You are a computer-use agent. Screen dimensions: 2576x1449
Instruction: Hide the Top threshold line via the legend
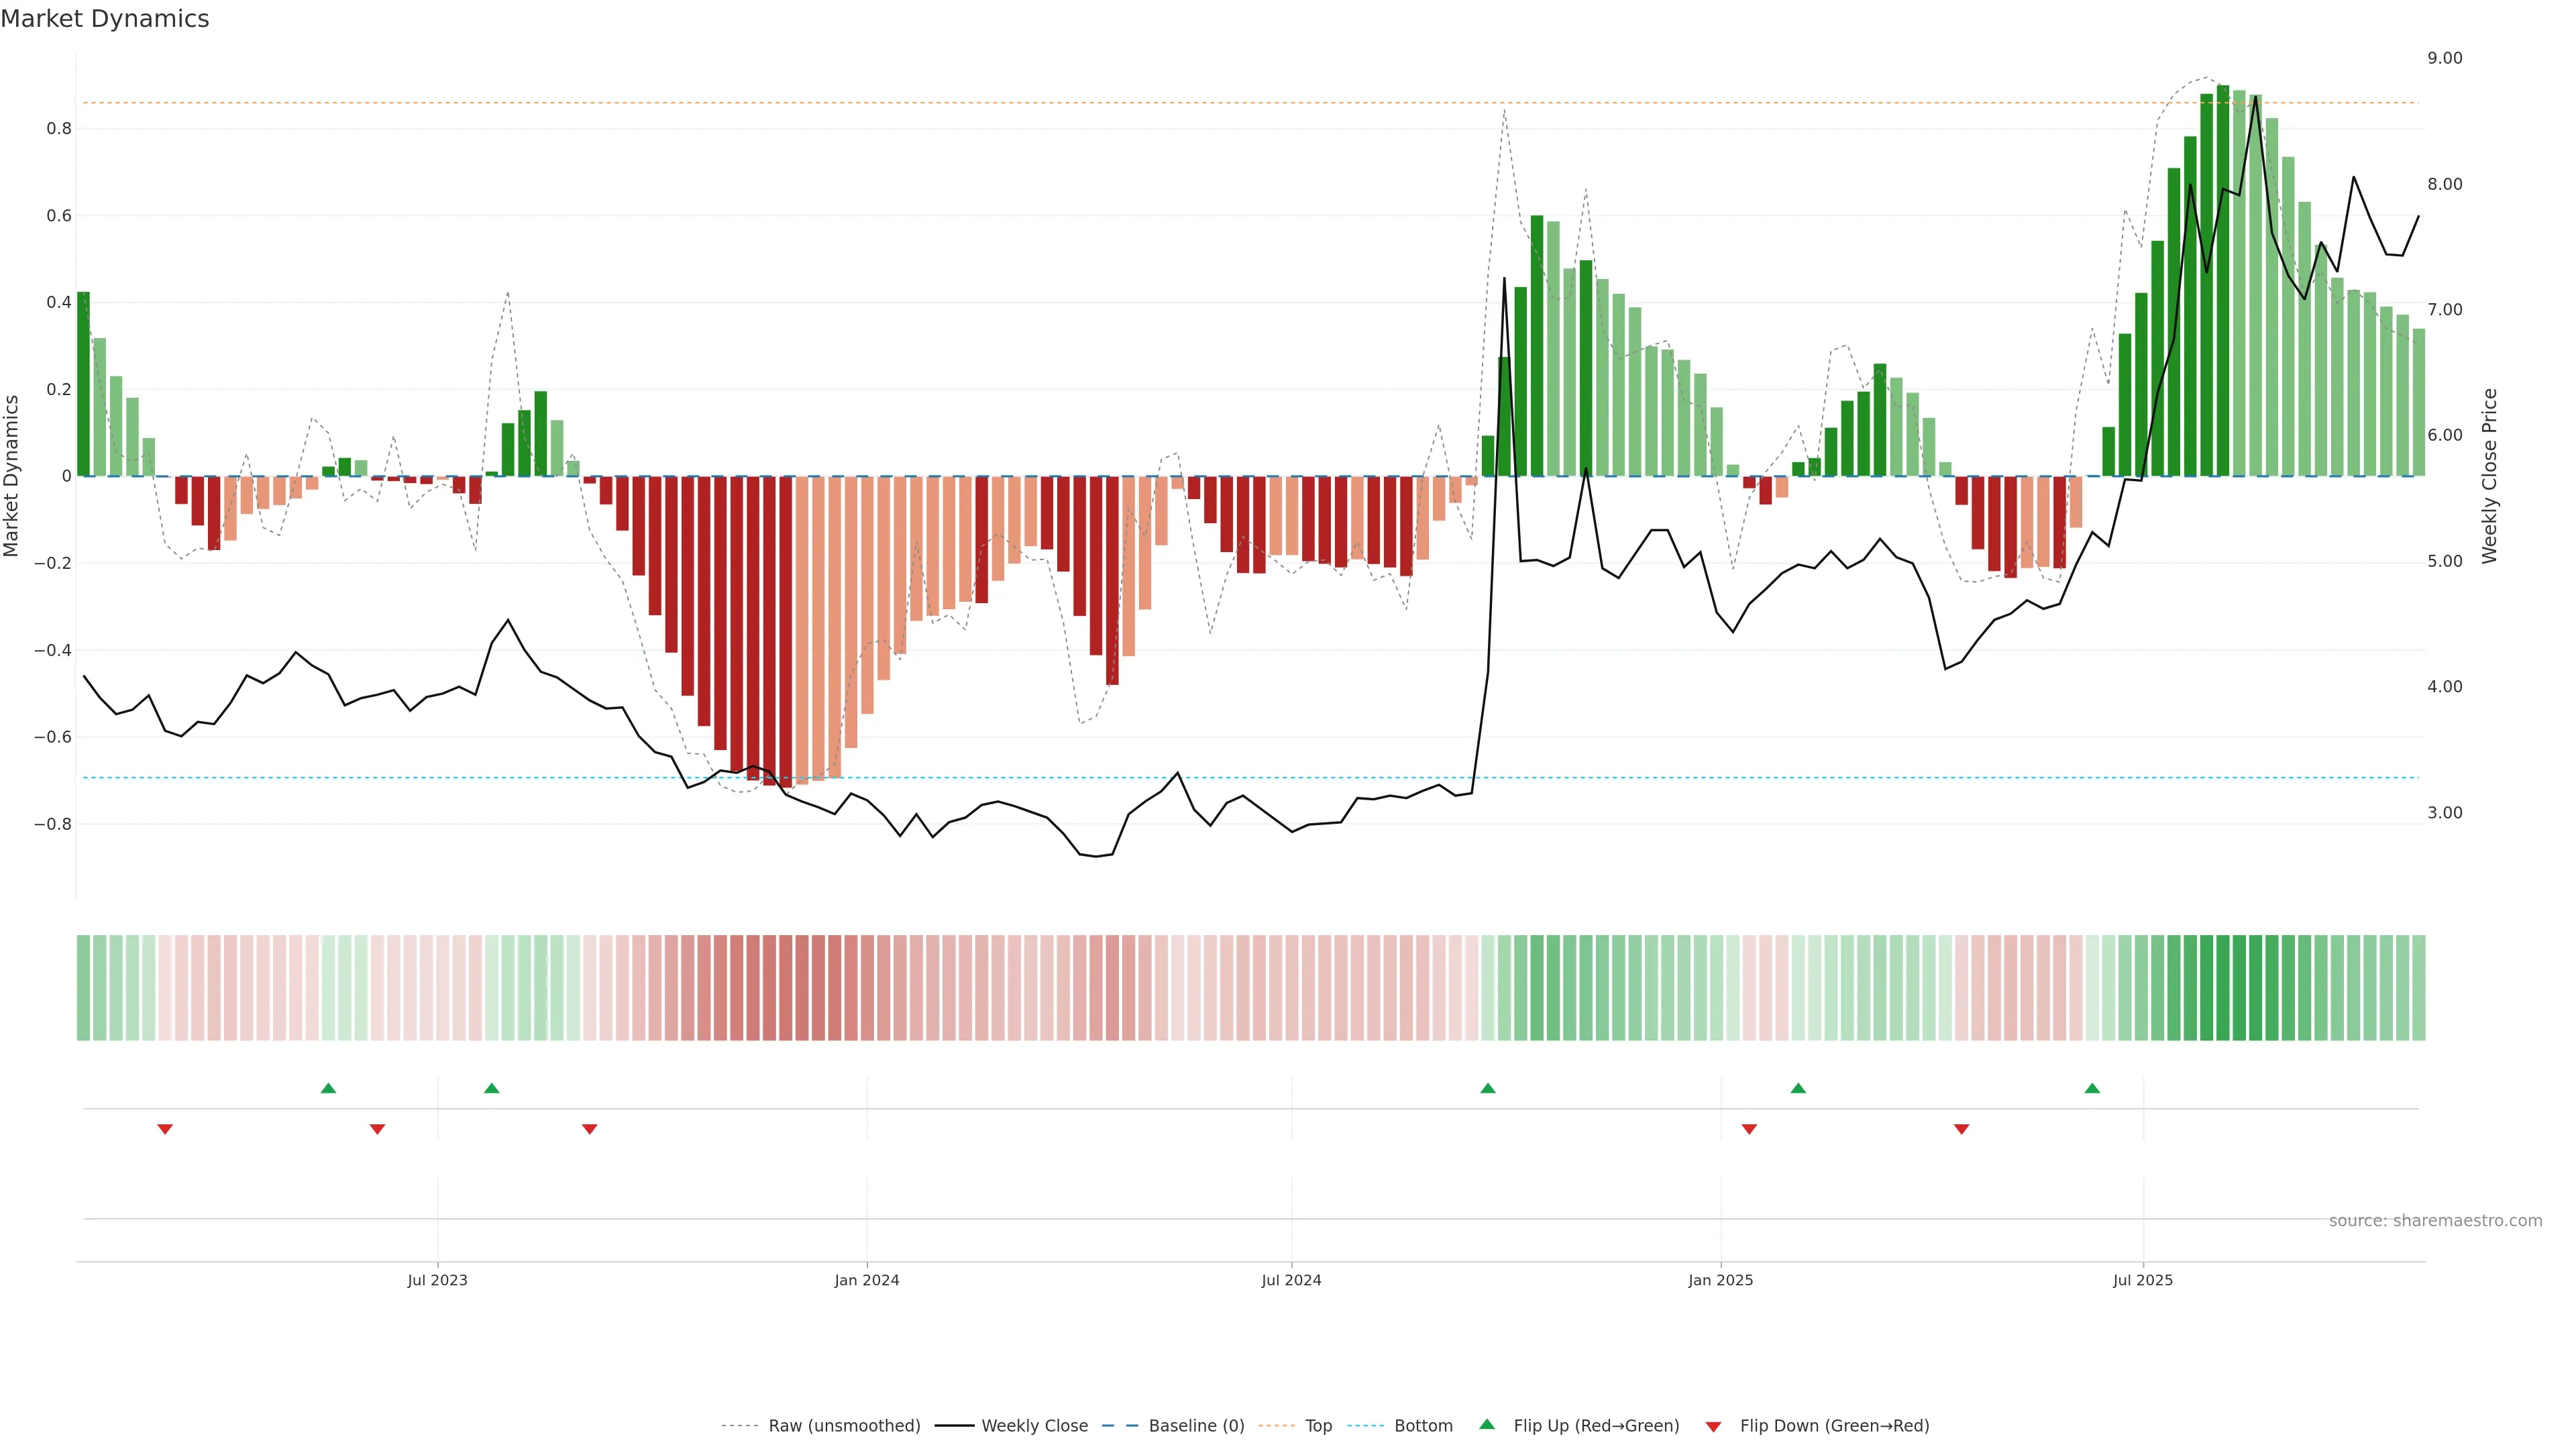pyautogui.click(x=1318, y=1426)
